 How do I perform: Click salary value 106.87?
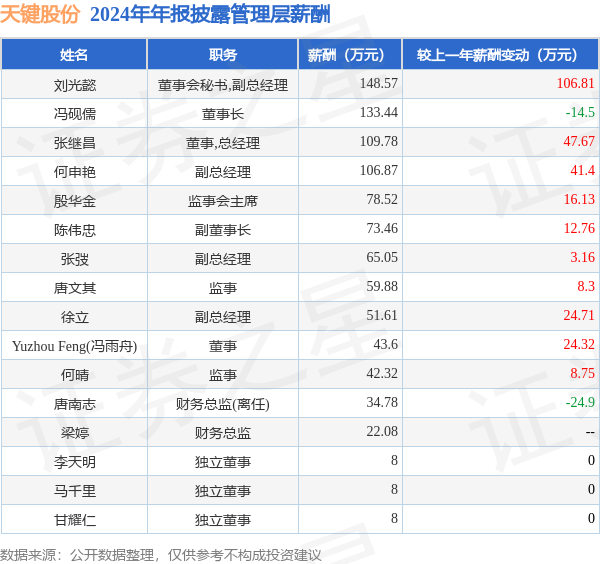pyautogui.click(x=378, y=170)
